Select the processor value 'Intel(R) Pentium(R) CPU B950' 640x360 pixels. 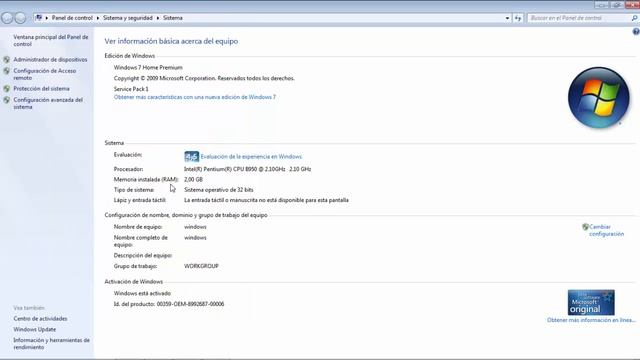[248, 169]
